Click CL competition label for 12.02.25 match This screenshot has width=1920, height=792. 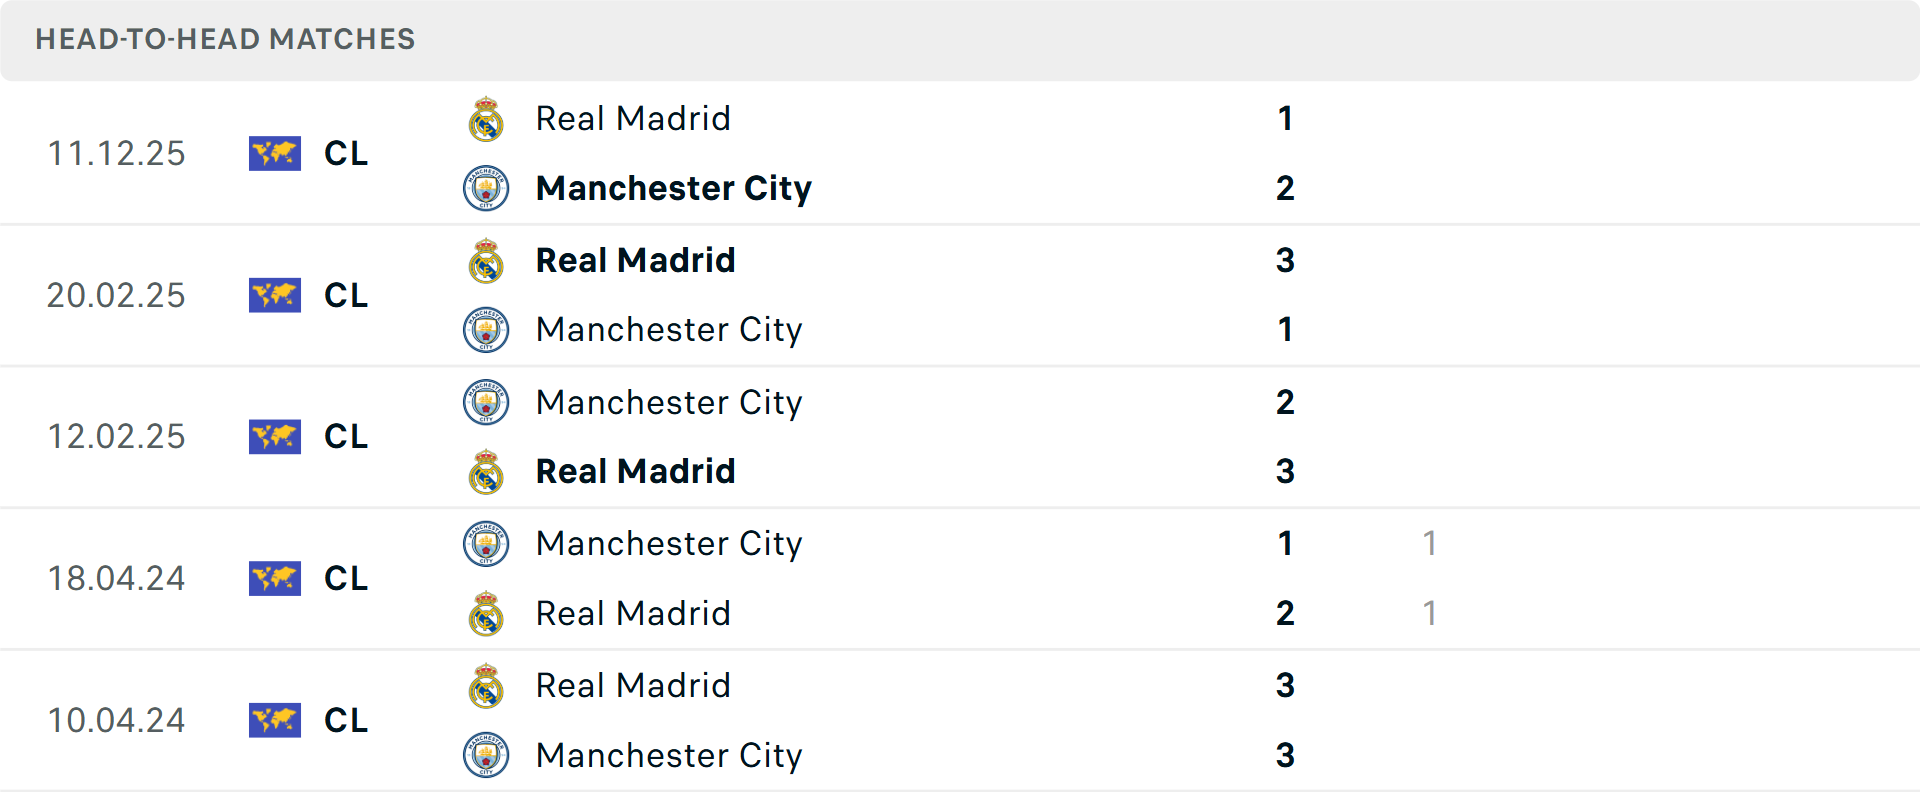pyautogui.click(x=346, y=437)
